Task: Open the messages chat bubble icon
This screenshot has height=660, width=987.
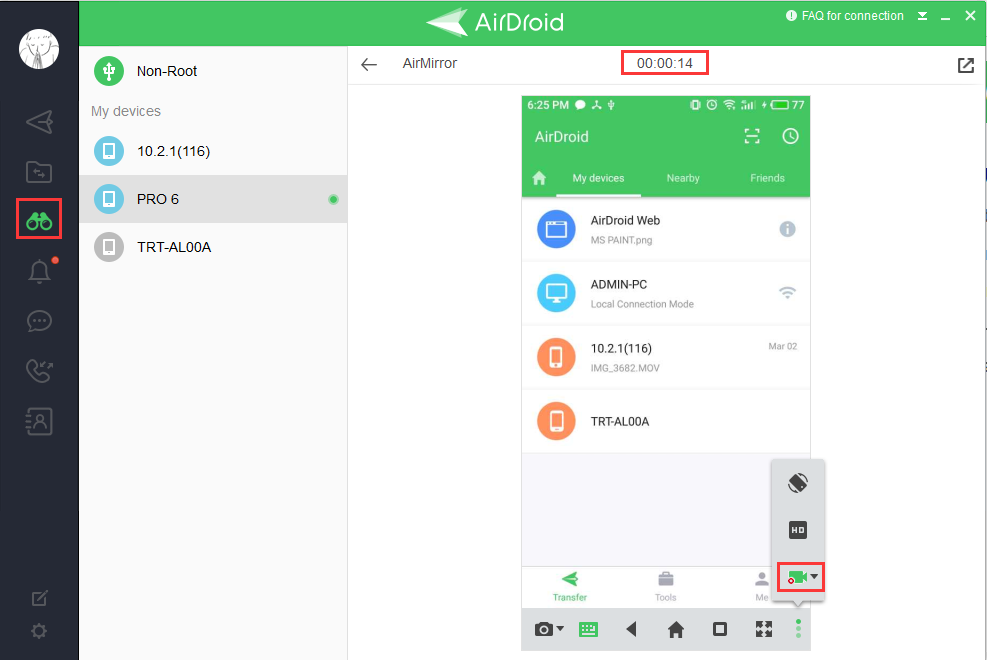Action: pyautogui.click(x=39, y=322)
